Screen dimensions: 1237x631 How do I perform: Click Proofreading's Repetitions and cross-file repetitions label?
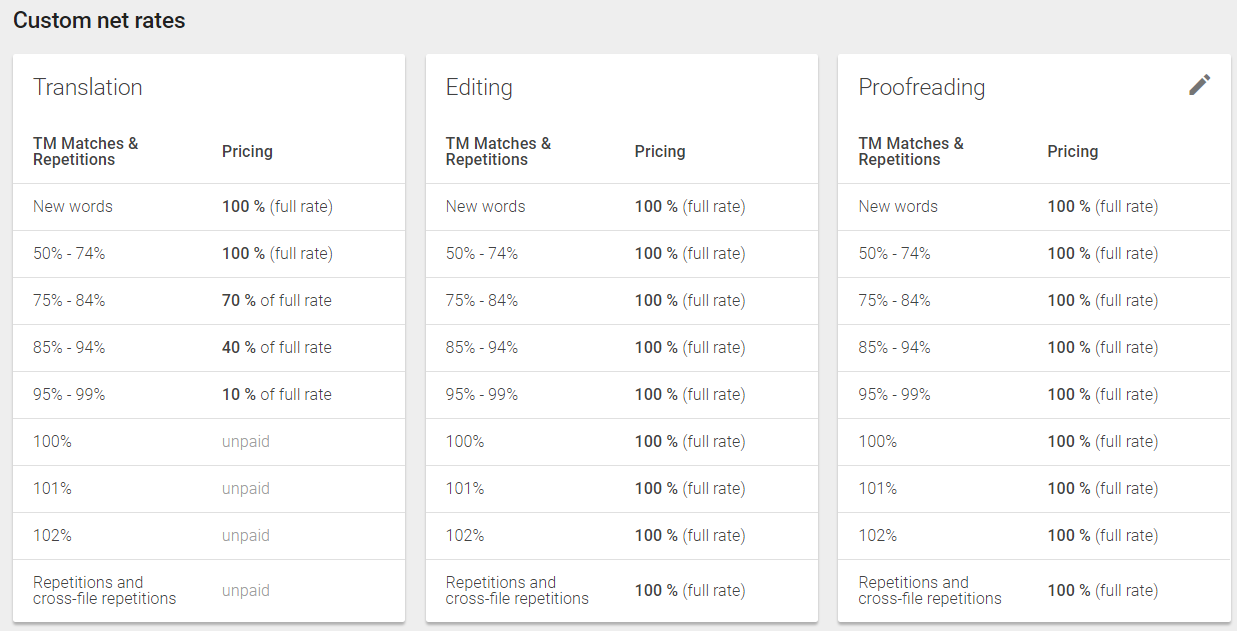pyautogui.click(x=929, y=590)
